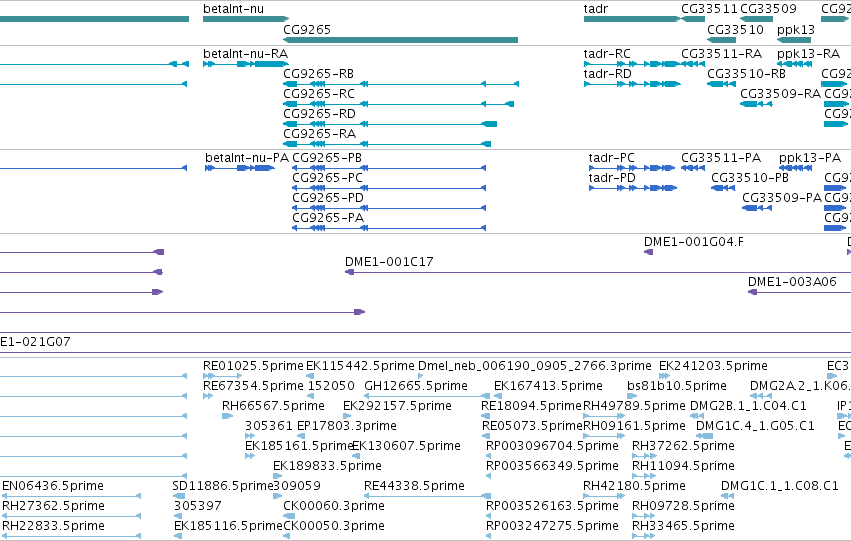Image resolution: width=851 pixels, height=541 pixels.
Task: Open the DMG2B.1_1.C04.C1 EST label
Action: 748,406
